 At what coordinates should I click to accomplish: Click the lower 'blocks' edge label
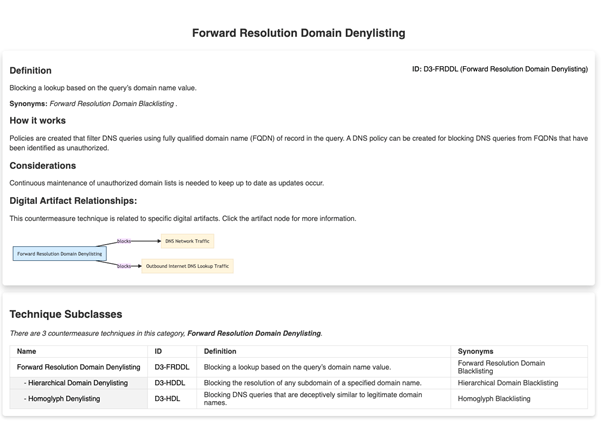[124, 266]
